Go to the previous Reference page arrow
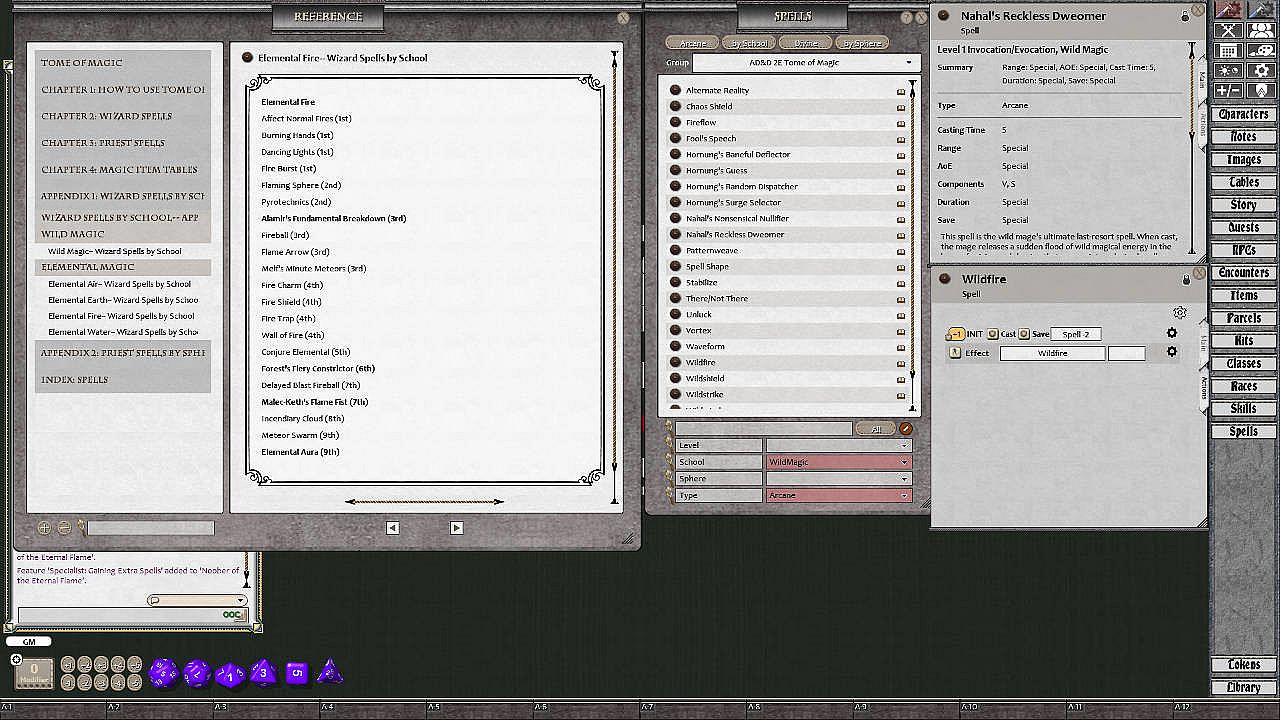 (x=392, y=528)
